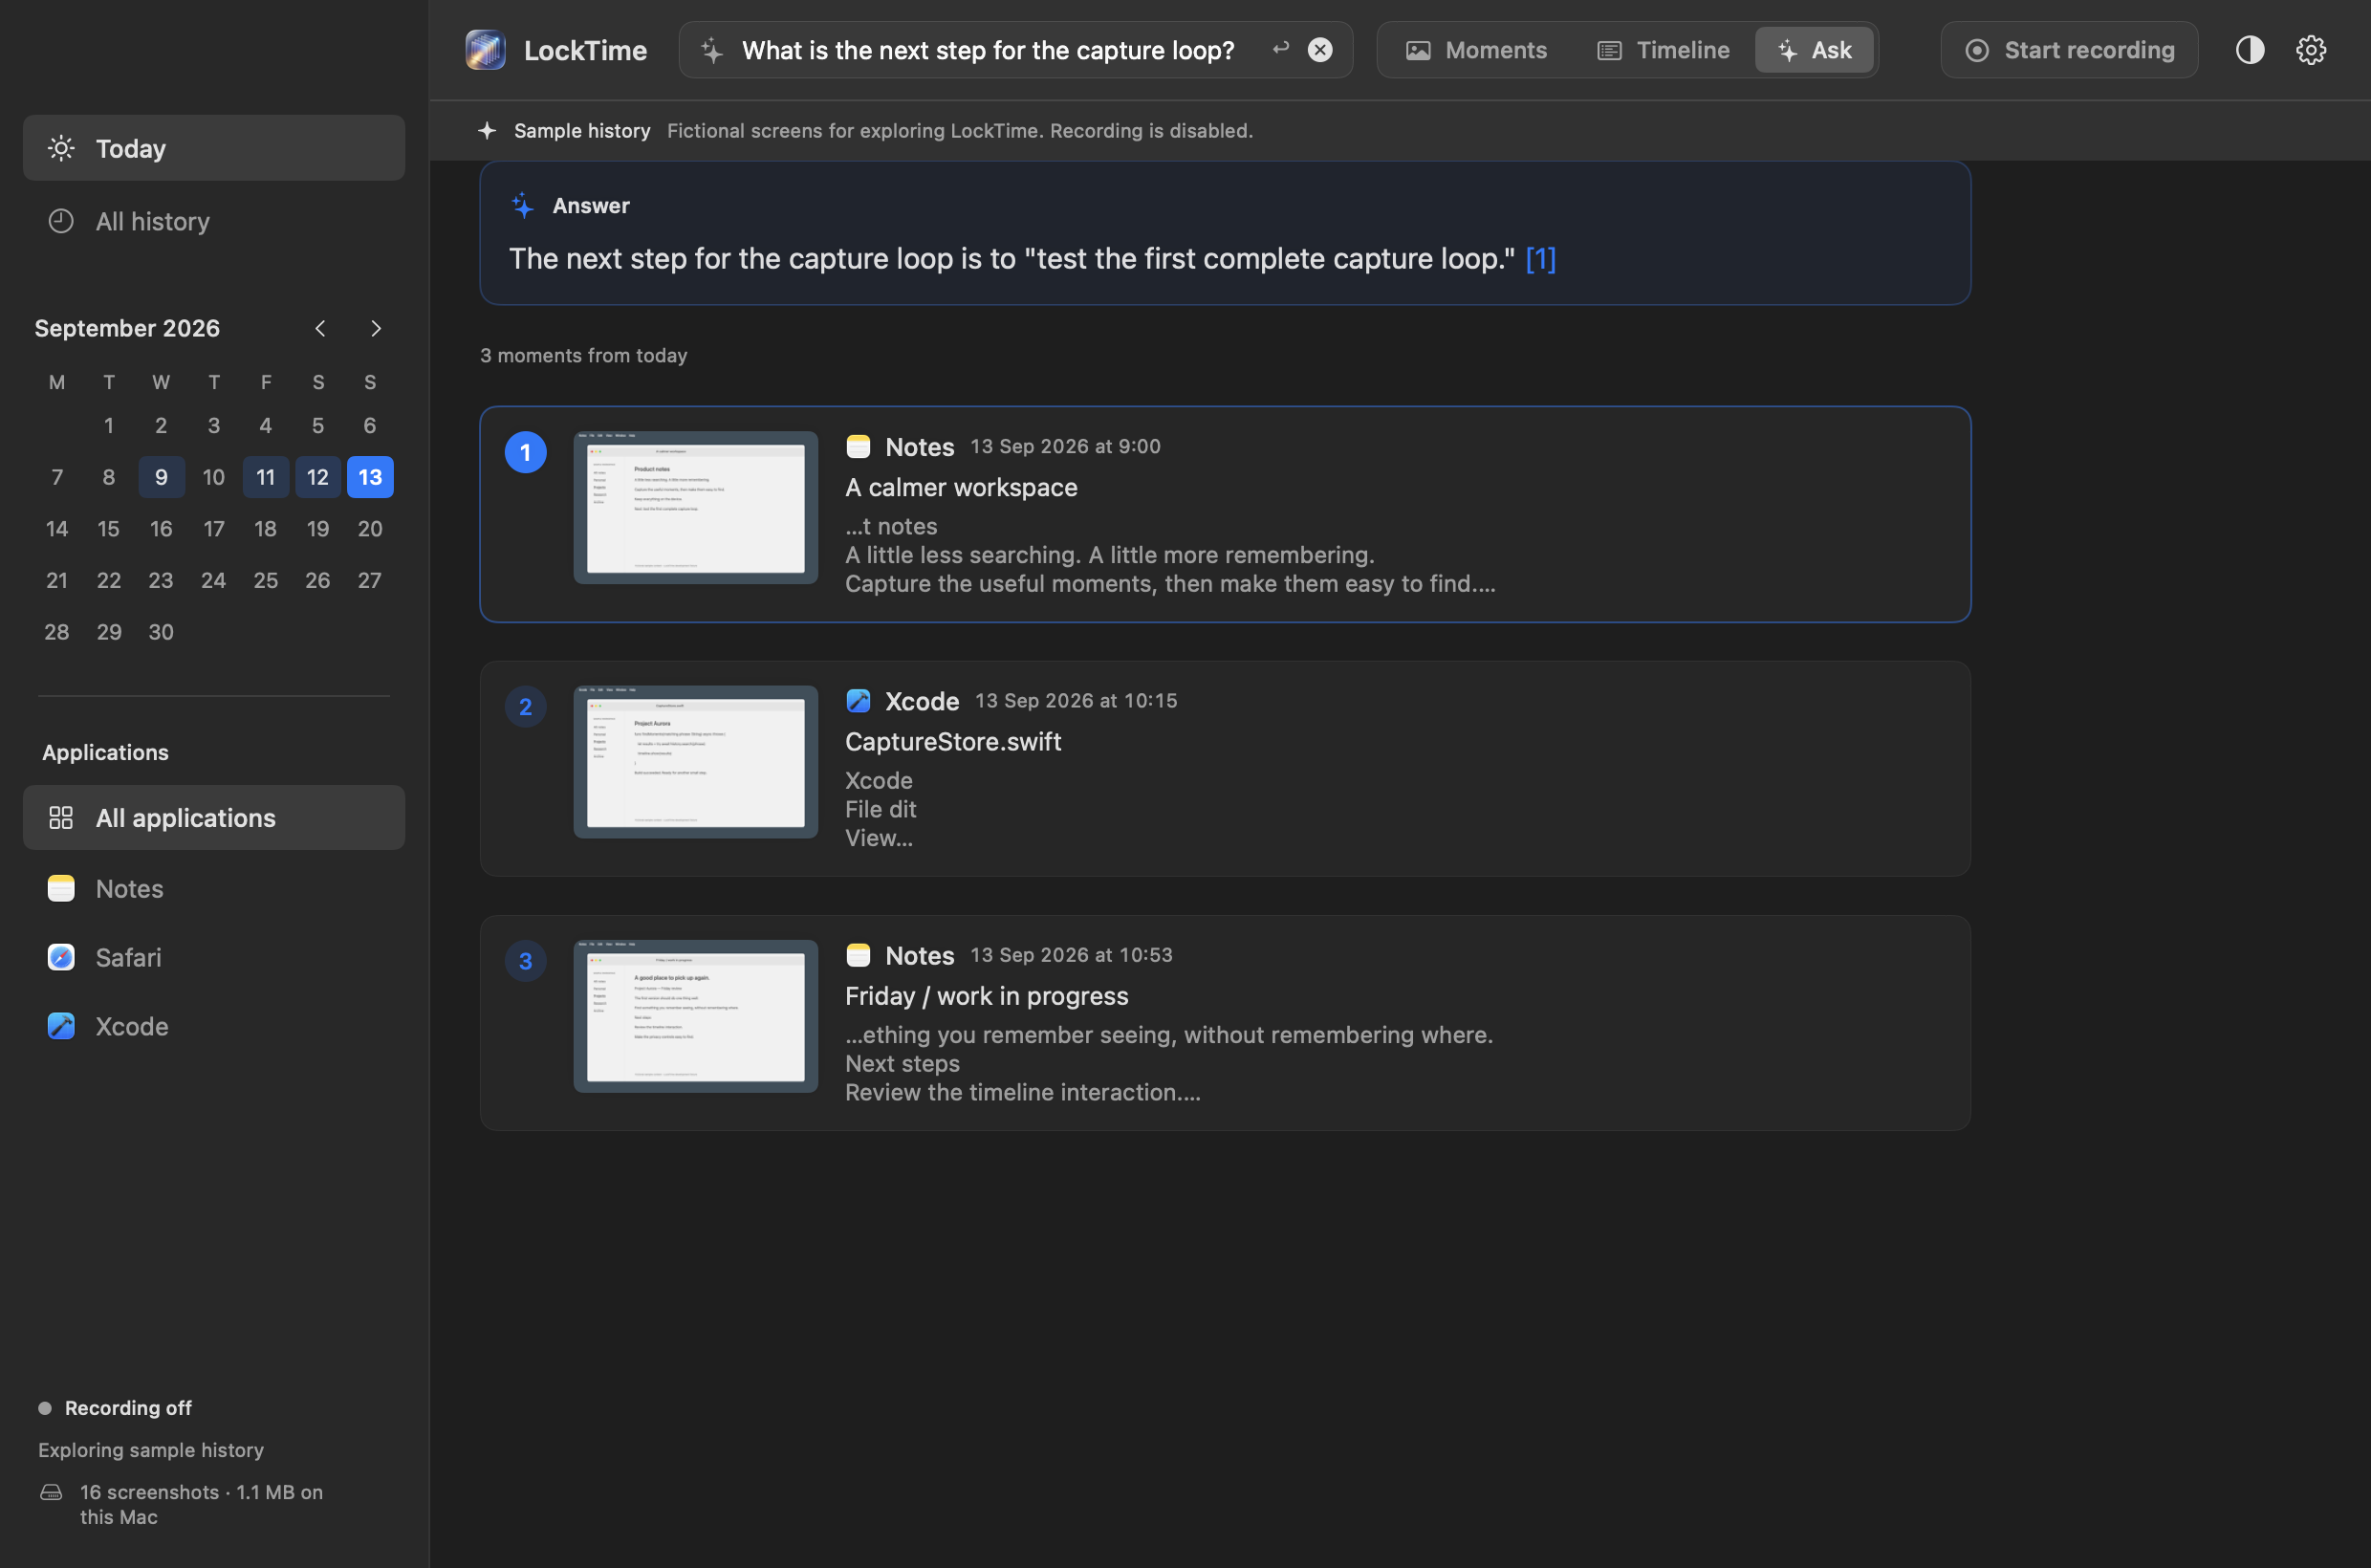2371x1568 pixels.
Task: Click the Recording off status indicator
Action: [x=115, y=1408]
